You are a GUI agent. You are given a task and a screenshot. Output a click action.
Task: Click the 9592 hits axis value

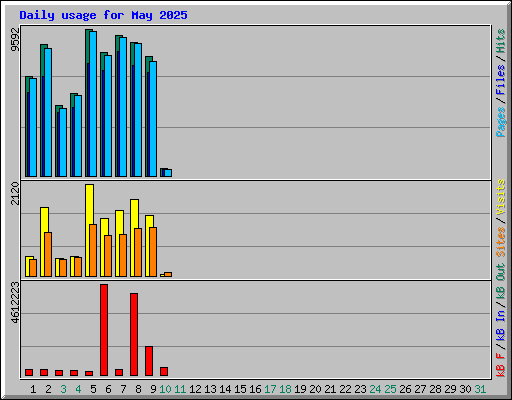[x=15, y=39]
